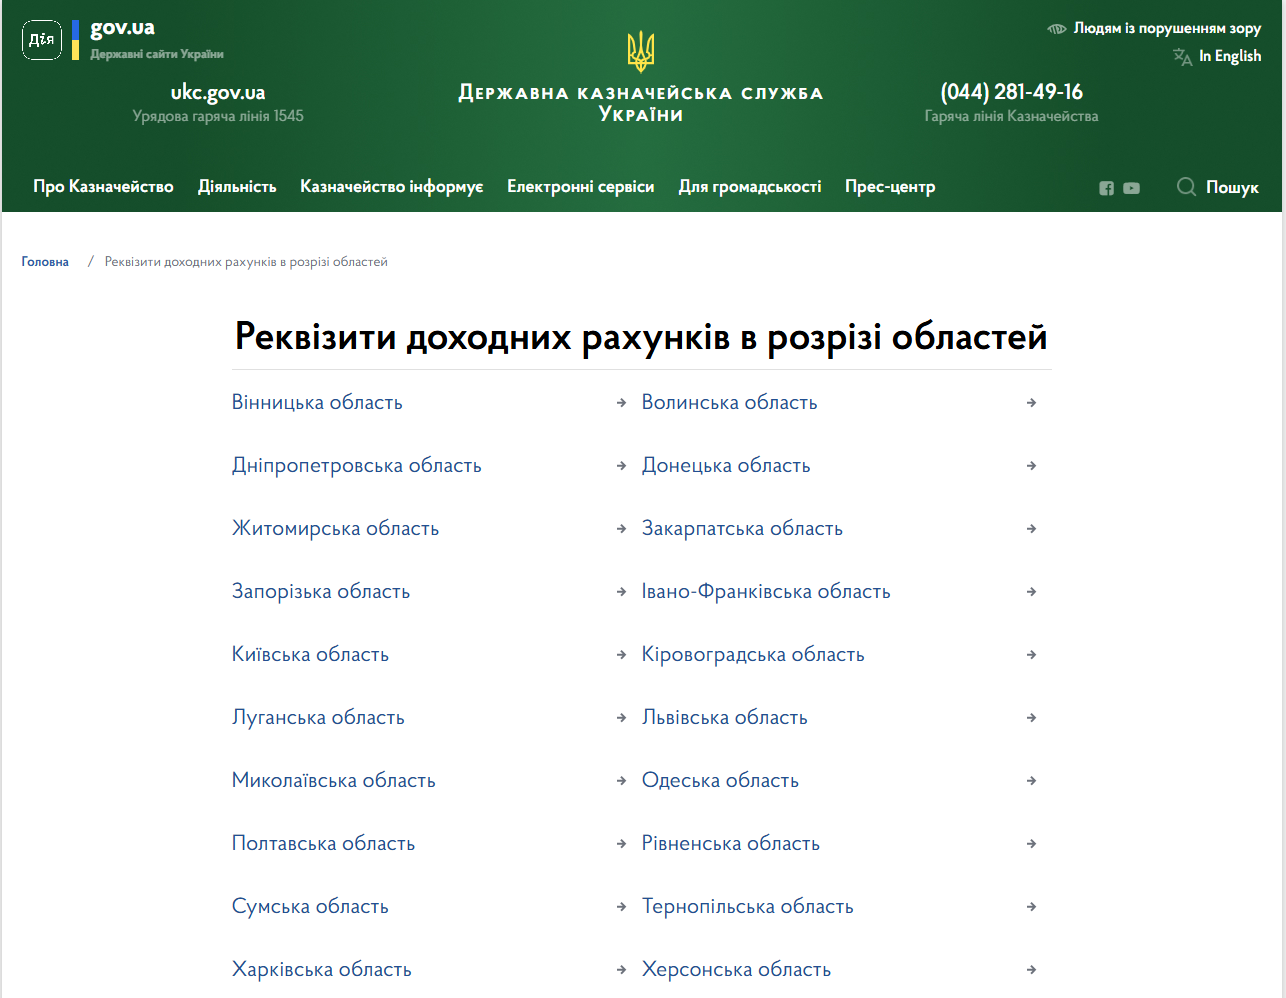Choose Полтавська область

coord(323,843)
